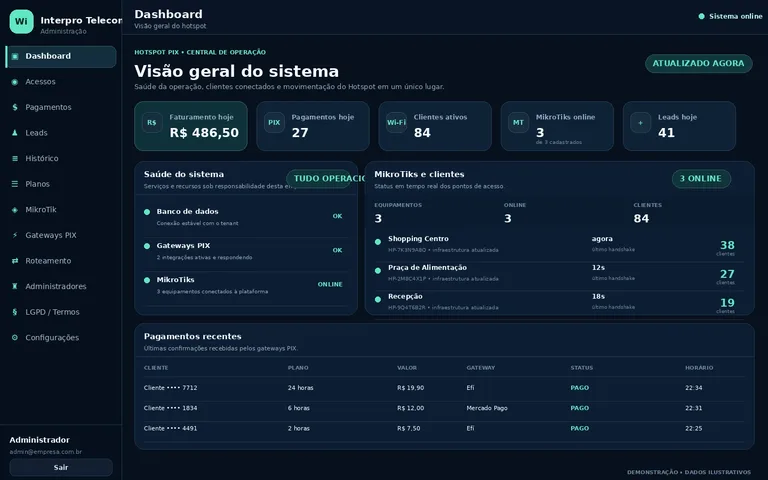Select the Recepção equipment name
Image resolution: width=768 pixels, height=480 pixels.
[405, 297]
